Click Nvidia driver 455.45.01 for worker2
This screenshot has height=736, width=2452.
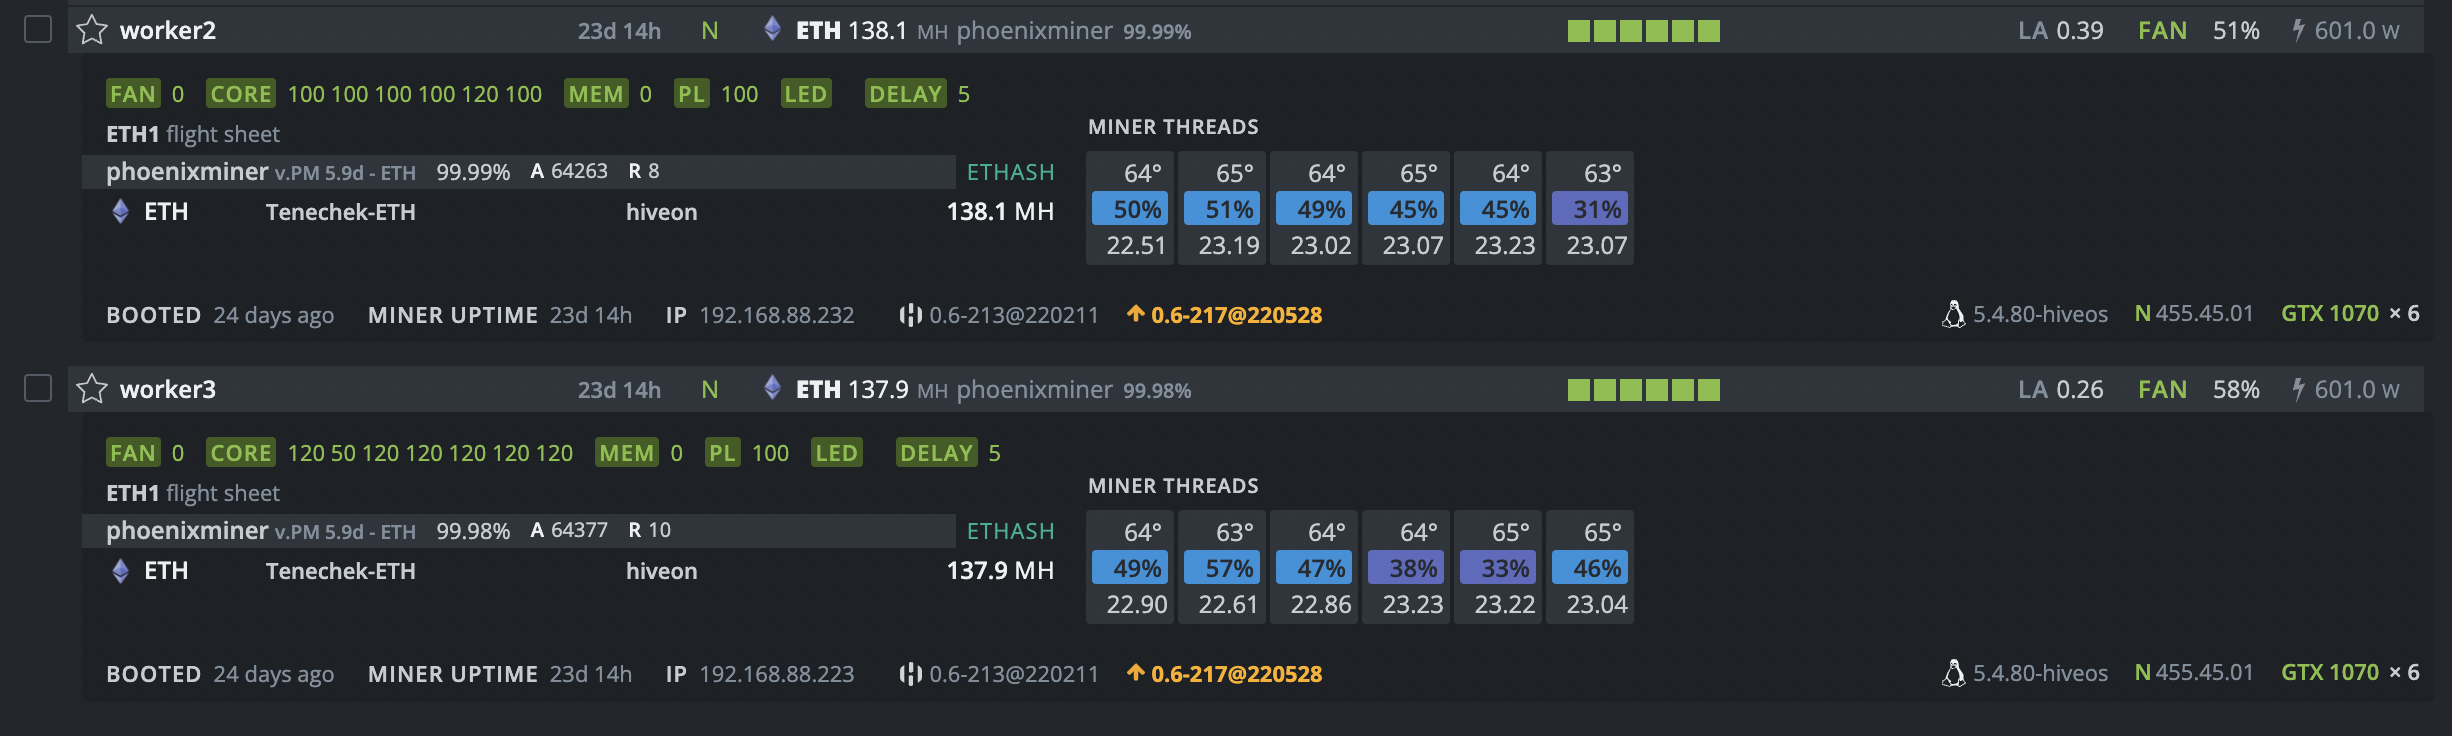2194,313
